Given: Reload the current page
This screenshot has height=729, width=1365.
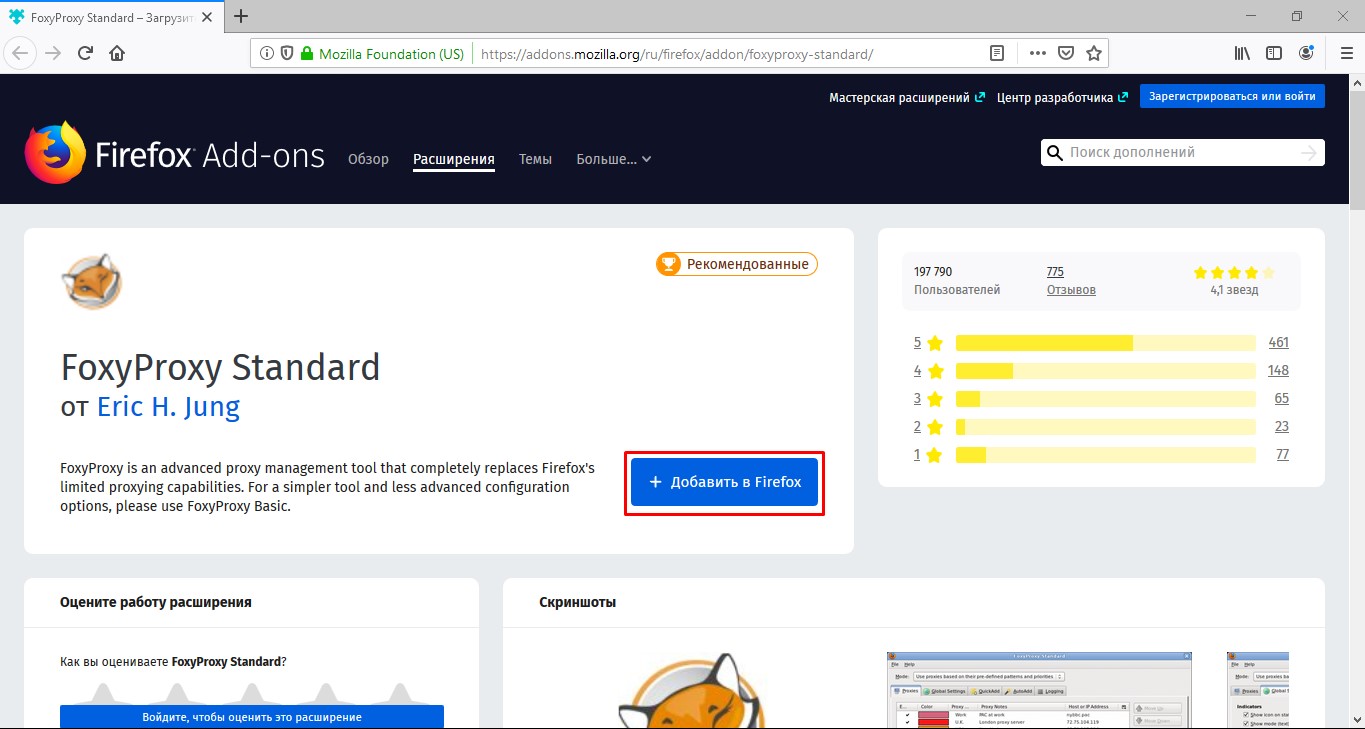Looking at the screenshot, I should coord(86,53).
